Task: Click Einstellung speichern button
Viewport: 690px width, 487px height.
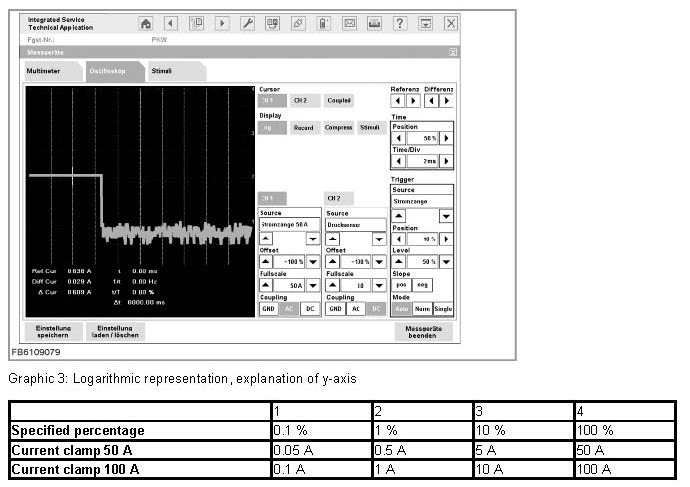Action: pos(53,332)
